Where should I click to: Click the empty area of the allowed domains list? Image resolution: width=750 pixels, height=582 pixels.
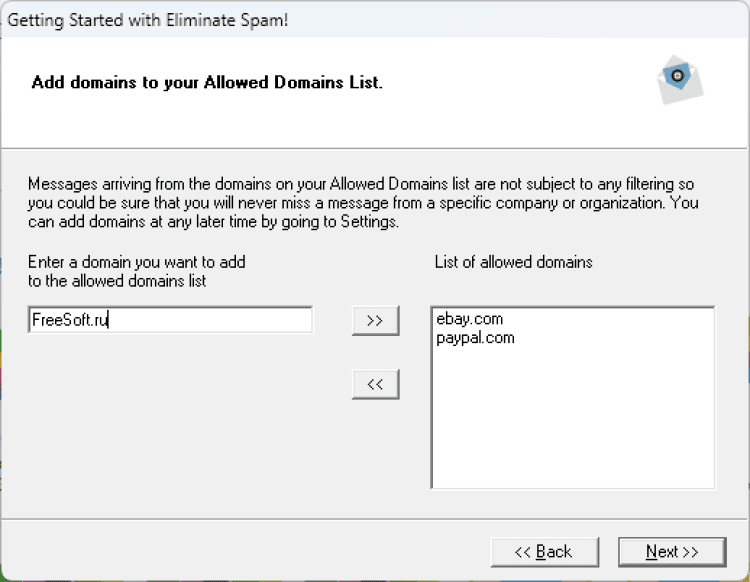(x=572, y=420)
